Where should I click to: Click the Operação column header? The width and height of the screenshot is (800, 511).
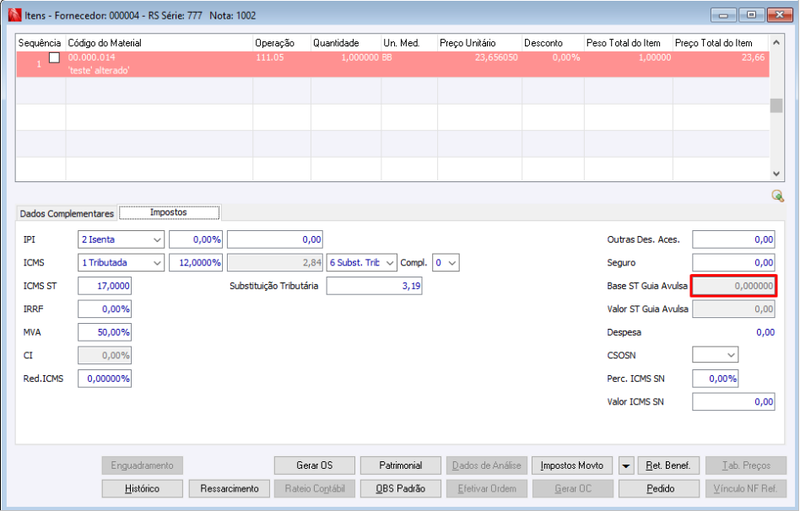pyautogui.click(x=282, y=43)
